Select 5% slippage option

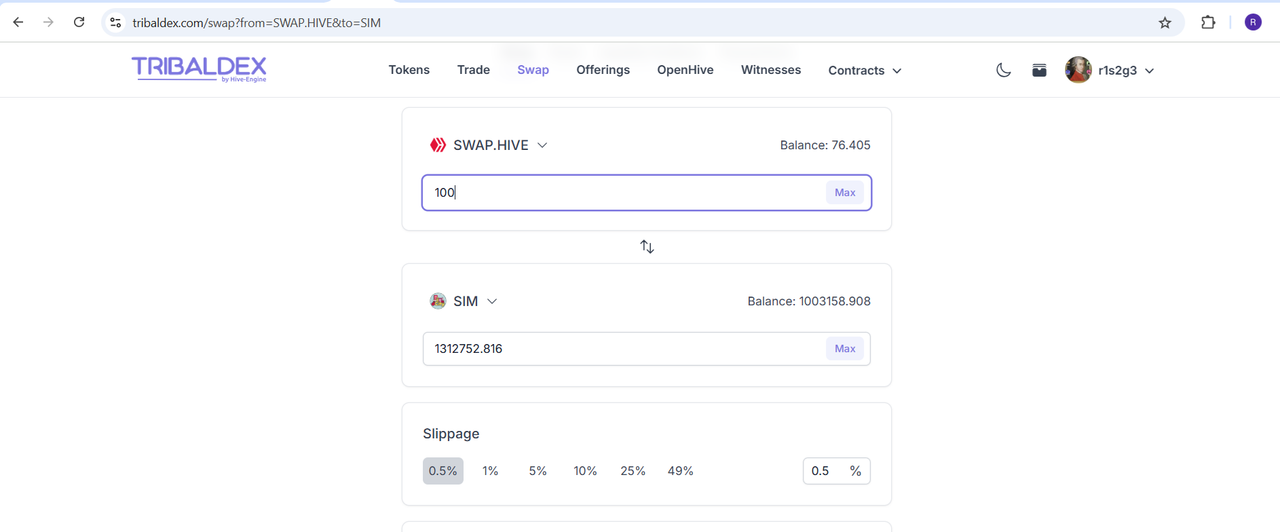coord(538,471)
